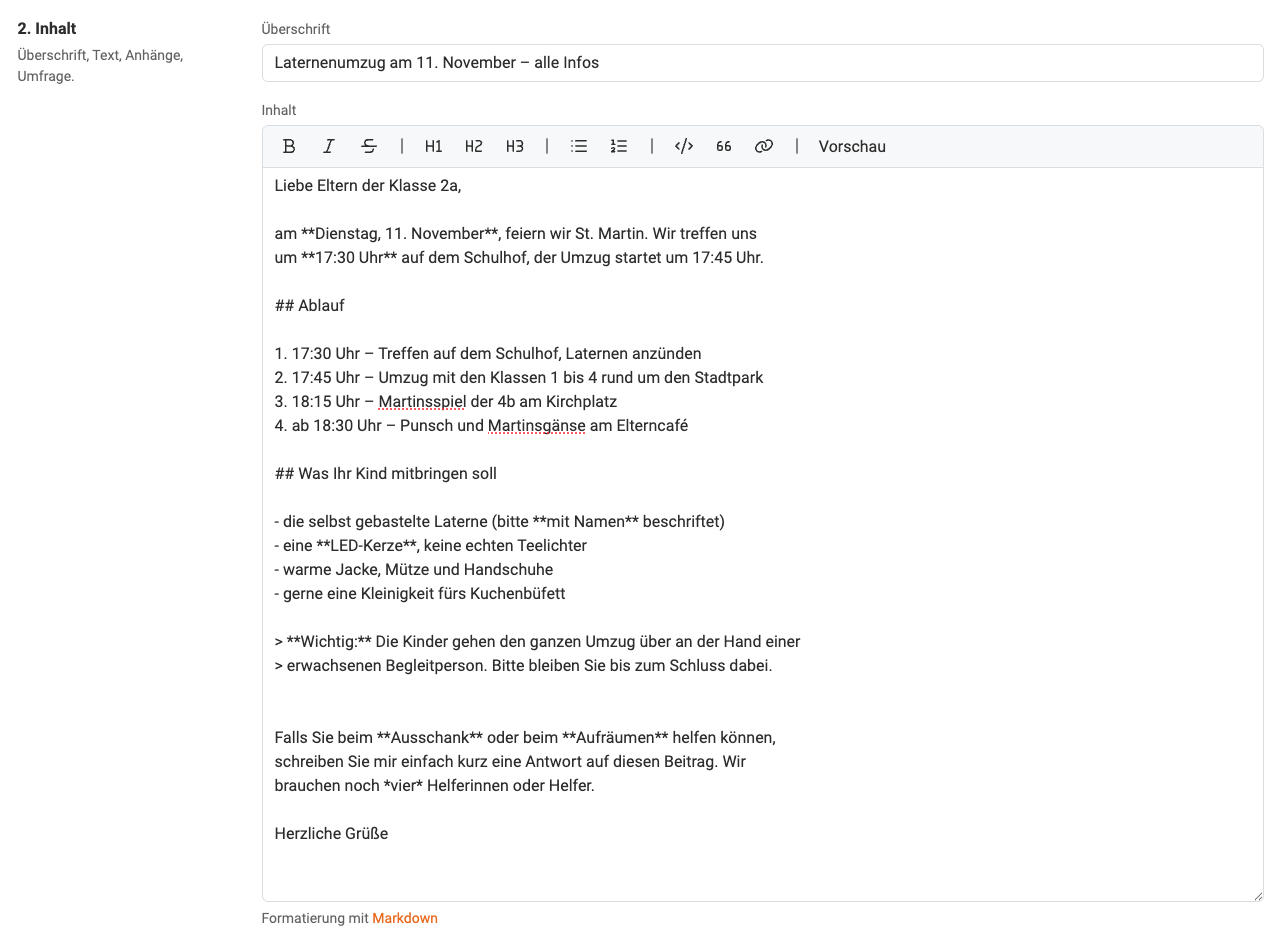1278x943 pixels.
Task: Click the line '- eine **LED-Kerze**, keine echten Teelichter'
Action: click(430, 546)
